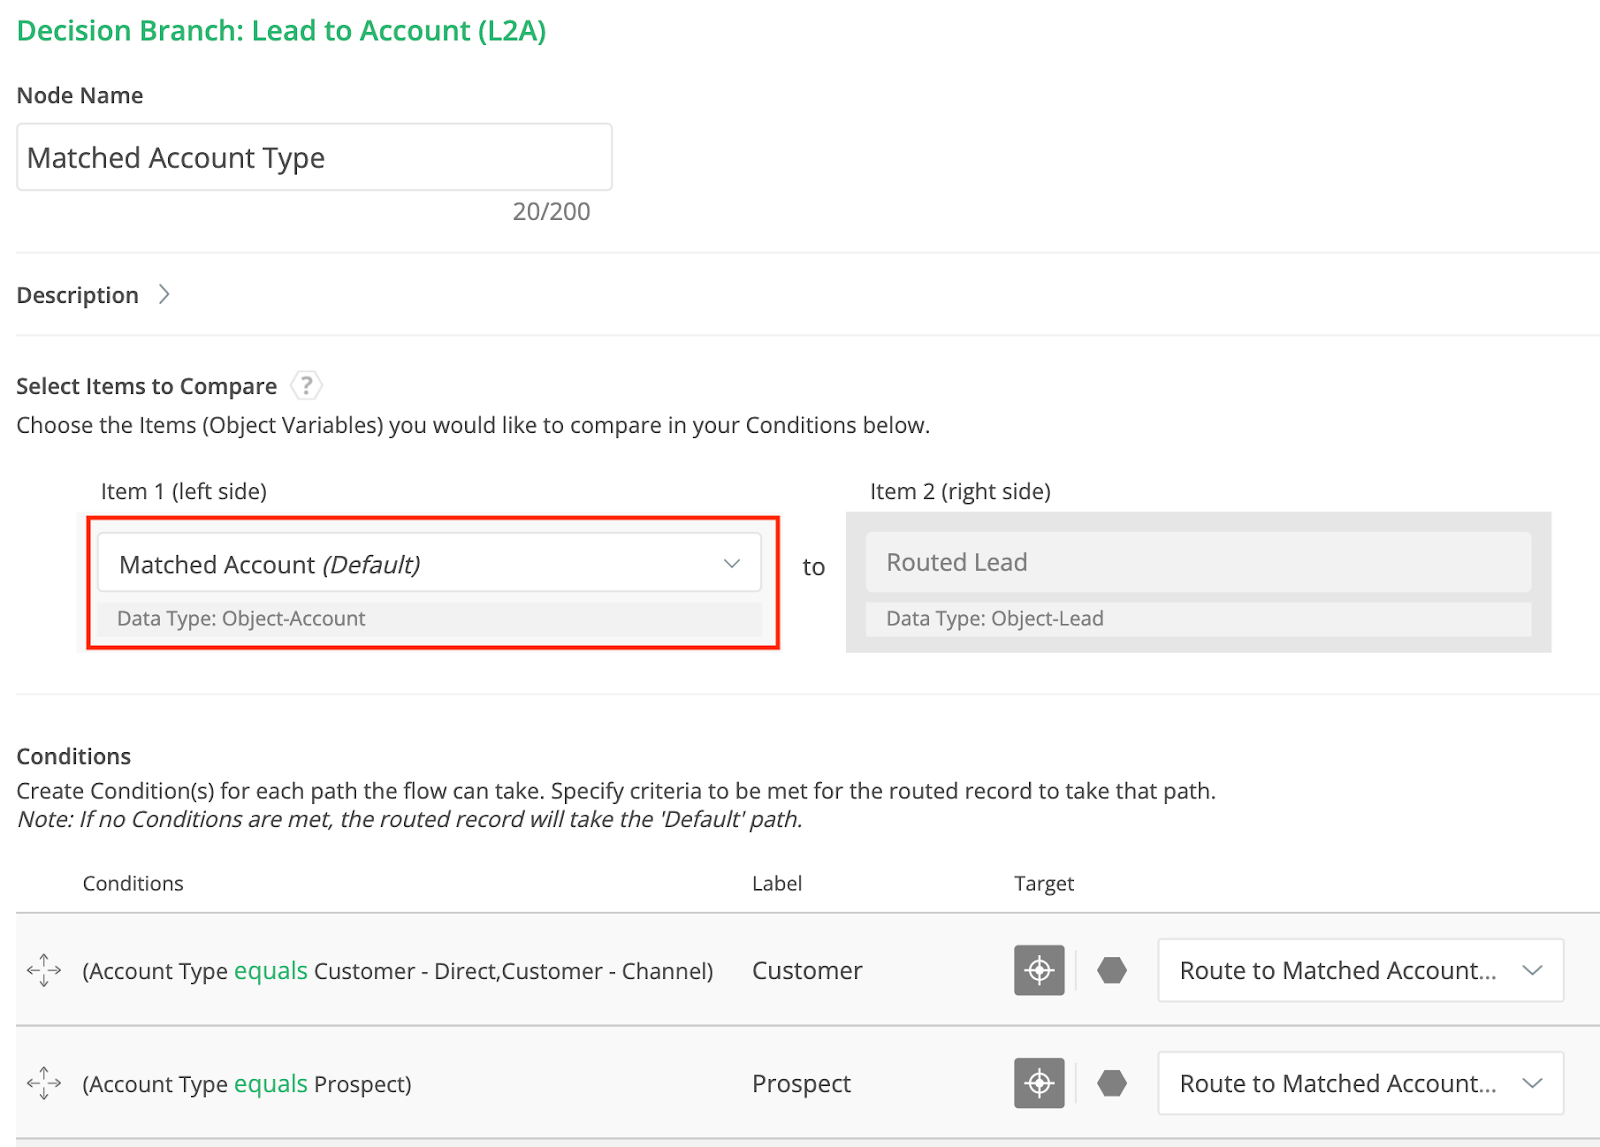Image resolution: width=1600 pixels, height=1147 pixels.
Task: Click the Target column header
Action: [x=1043, y=884]
